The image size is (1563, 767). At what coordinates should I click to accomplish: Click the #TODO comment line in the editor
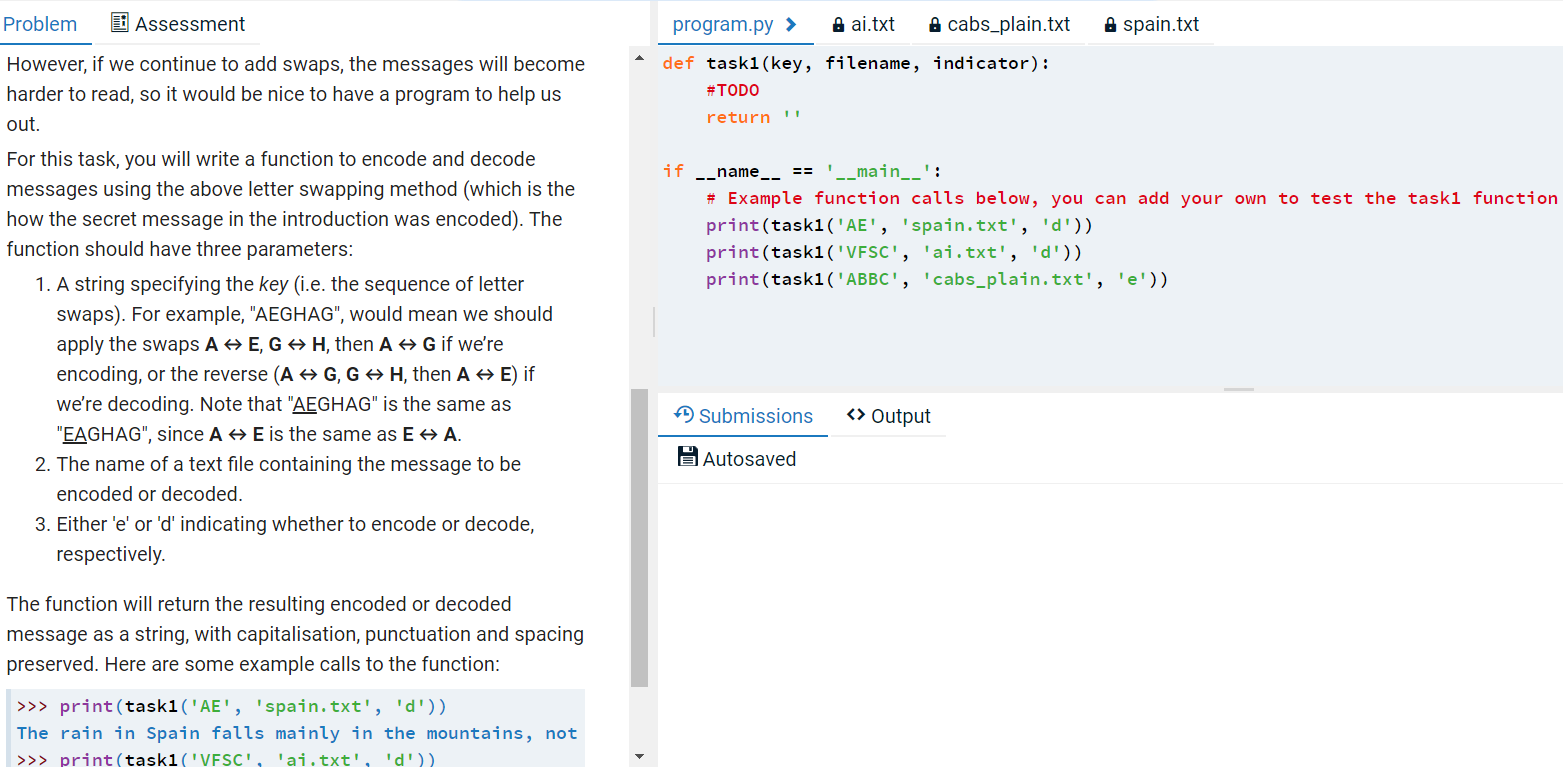click(731, 90)
